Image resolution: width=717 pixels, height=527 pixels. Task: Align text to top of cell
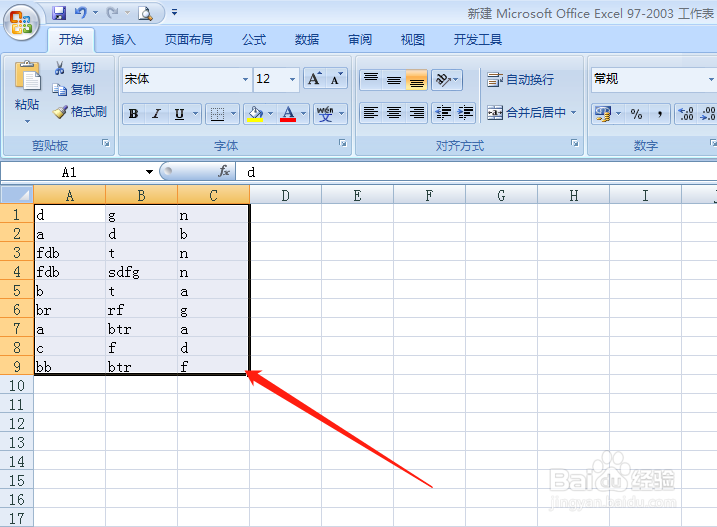pyautogui.click(x=371, y=80)
